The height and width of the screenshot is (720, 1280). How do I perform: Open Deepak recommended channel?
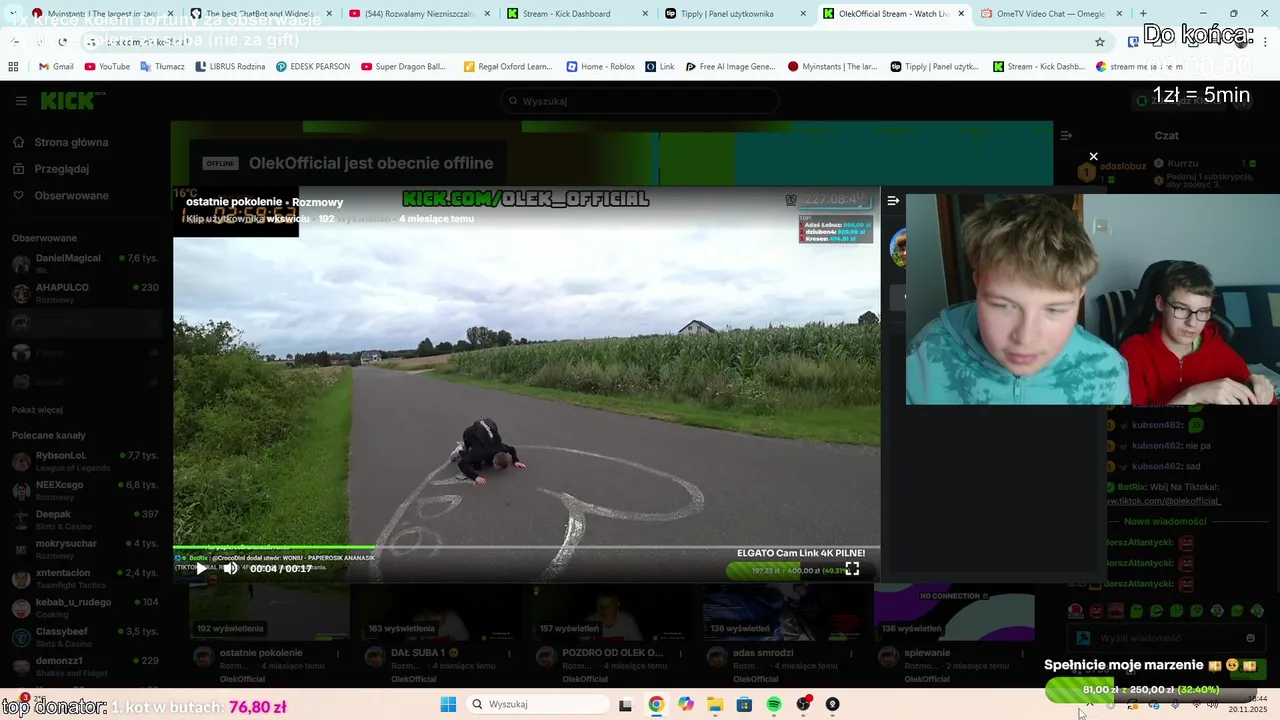pyautogui.click(x=85, y=518)
